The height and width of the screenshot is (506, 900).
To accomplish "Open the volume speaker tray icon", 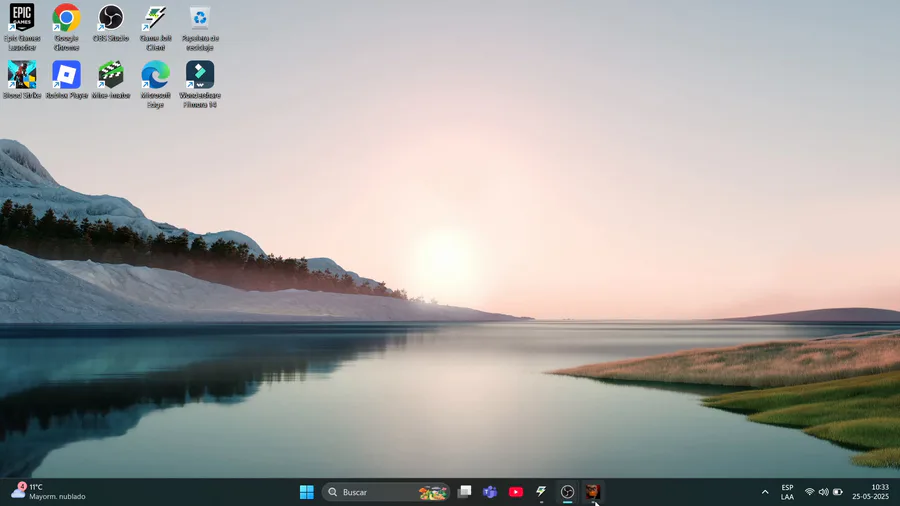I will point(824,492).
